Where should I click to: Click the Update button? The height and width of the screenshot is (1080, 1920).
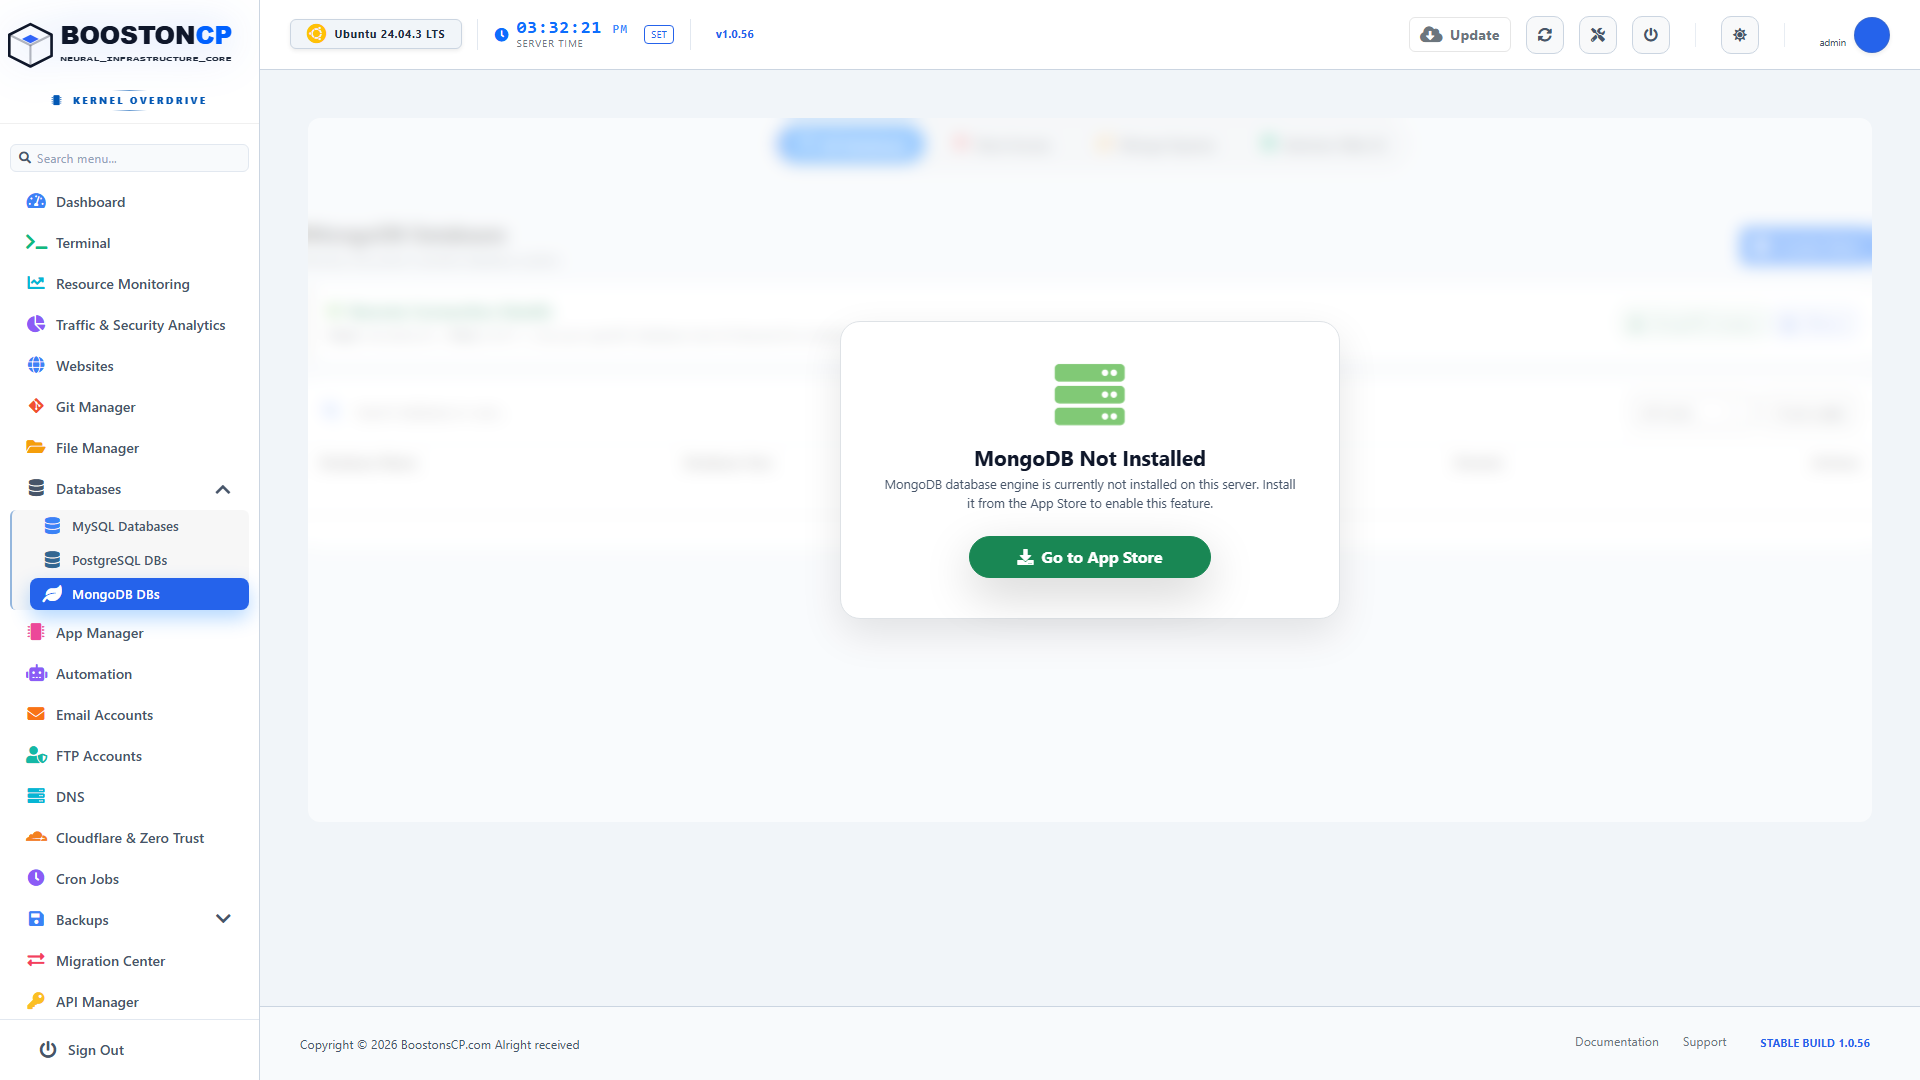[x=1460, y=35]
